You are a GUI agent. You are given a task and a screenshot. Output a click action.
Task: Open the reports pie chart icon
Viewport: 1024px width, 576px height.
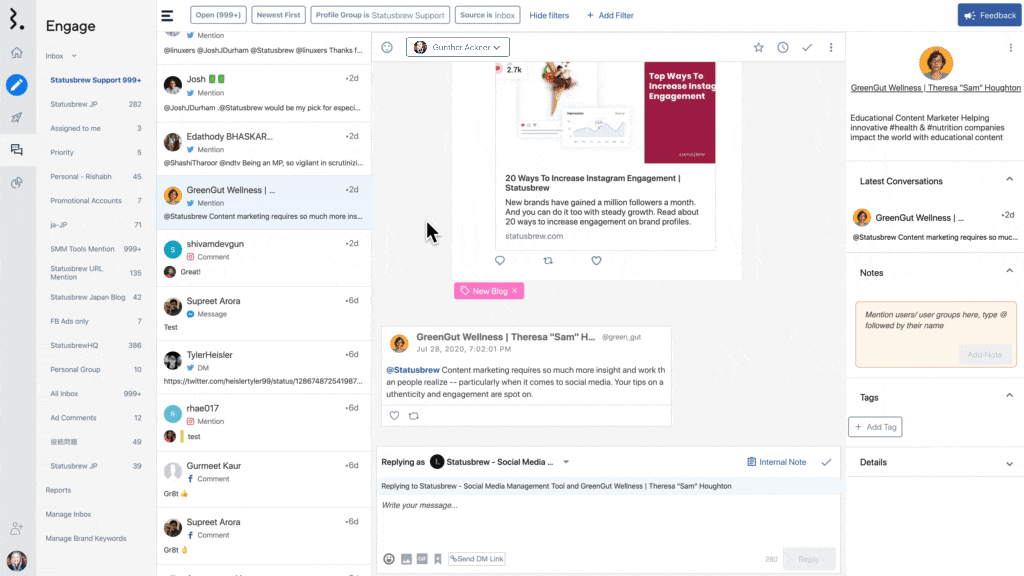pyautogui.click(x=17, y=182)
